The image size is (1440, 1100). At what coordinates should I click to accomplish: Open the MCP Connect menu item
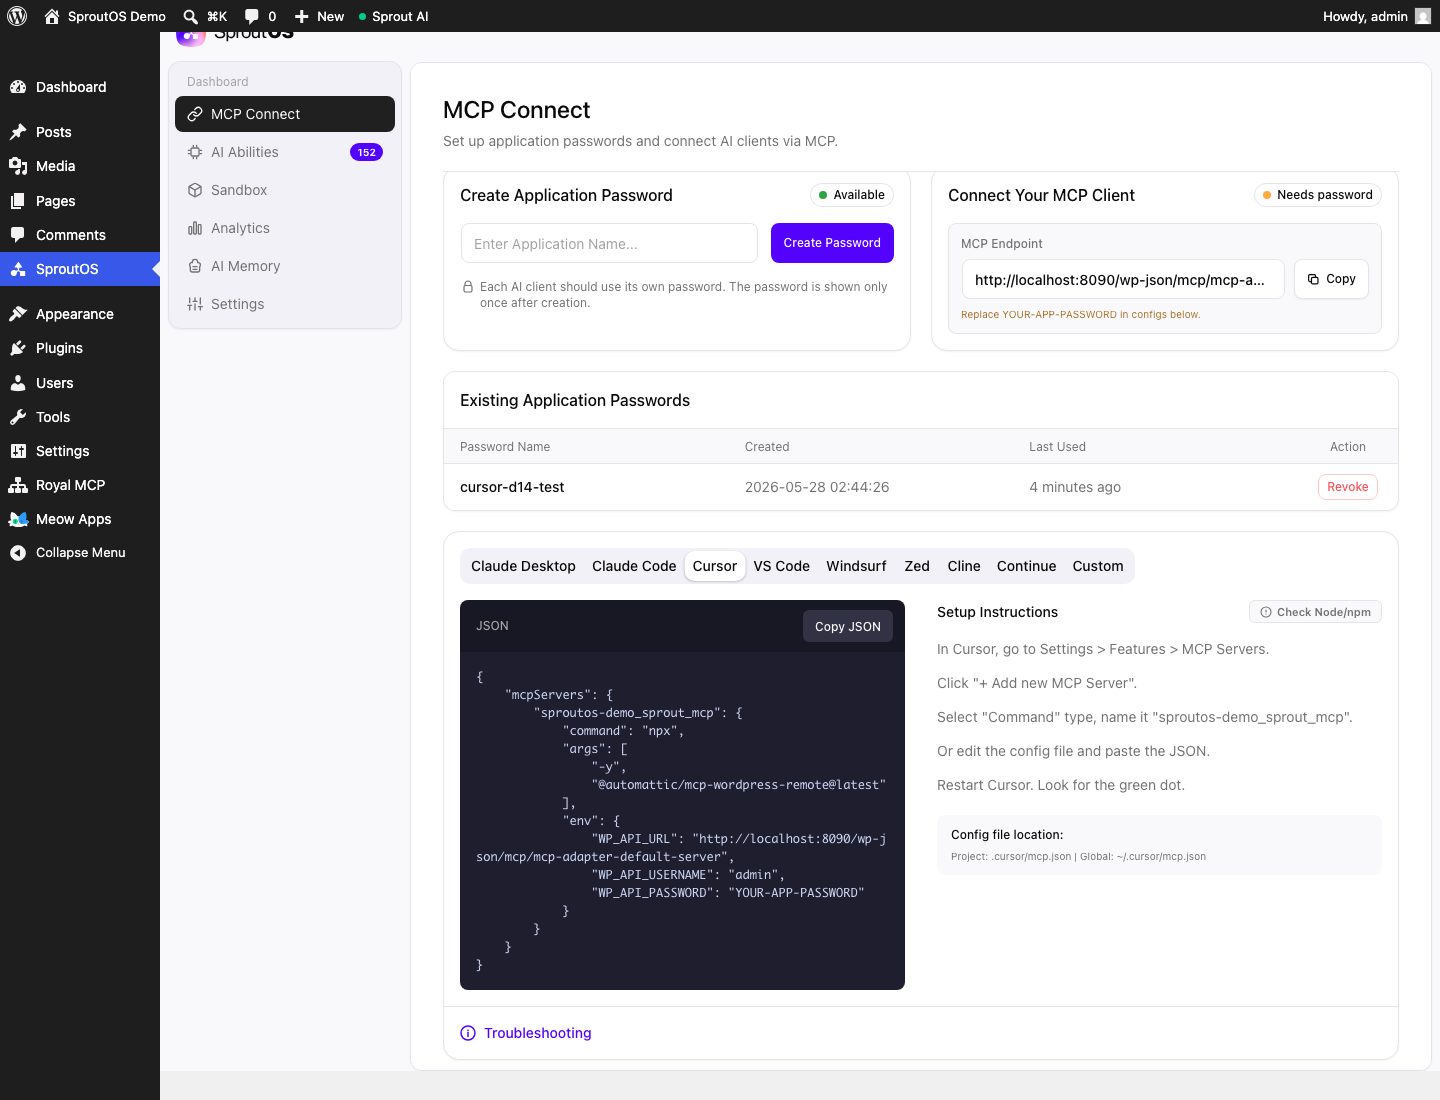[285, 114]
